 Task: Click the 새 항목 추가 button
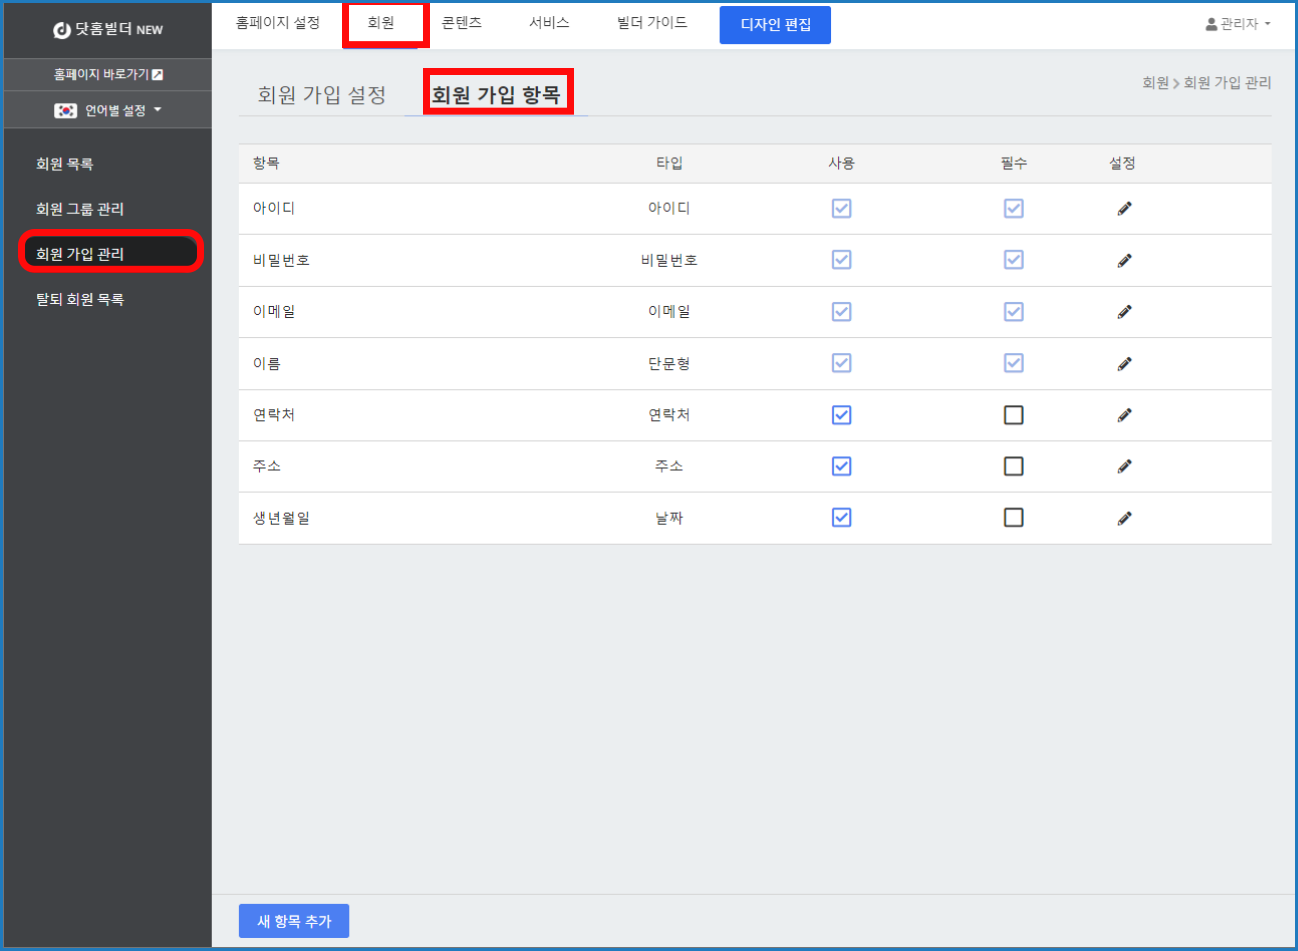293,921
